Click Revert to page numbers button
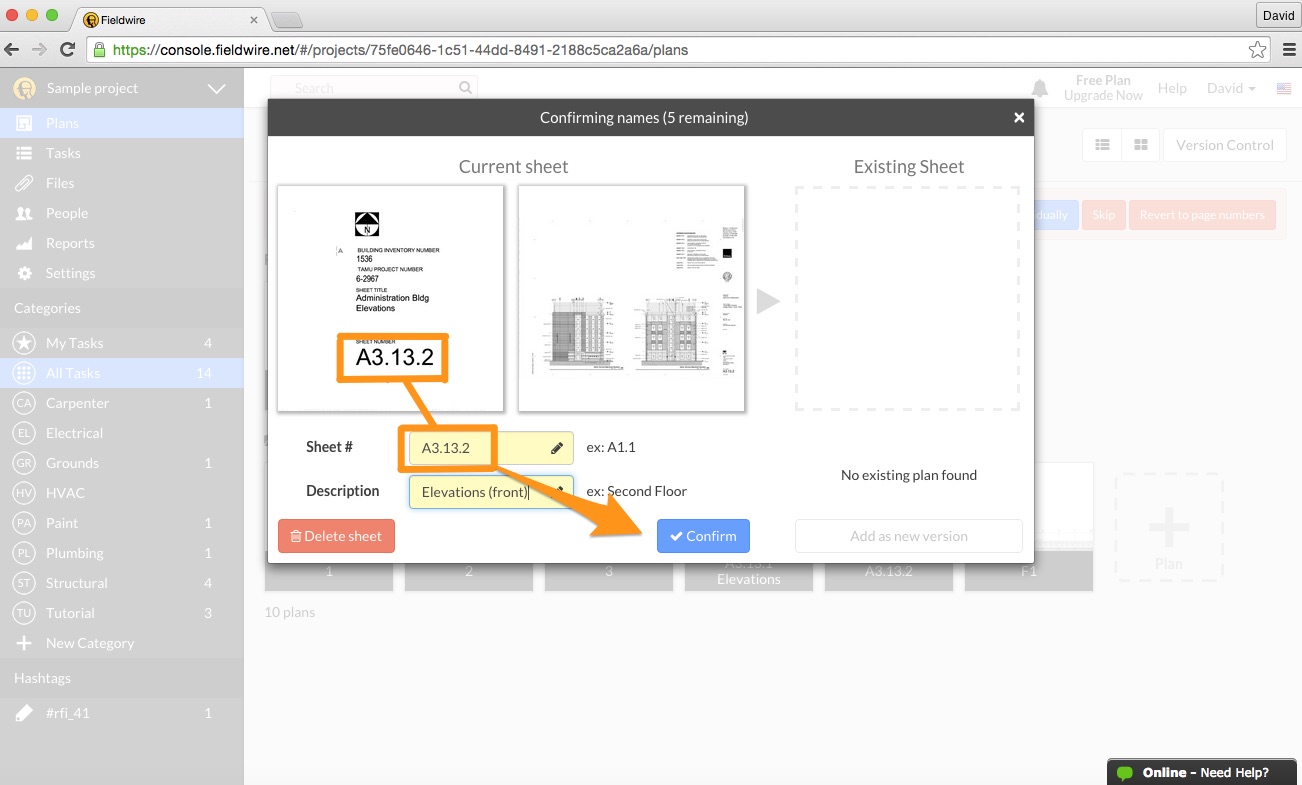 tap(1202, 215)
